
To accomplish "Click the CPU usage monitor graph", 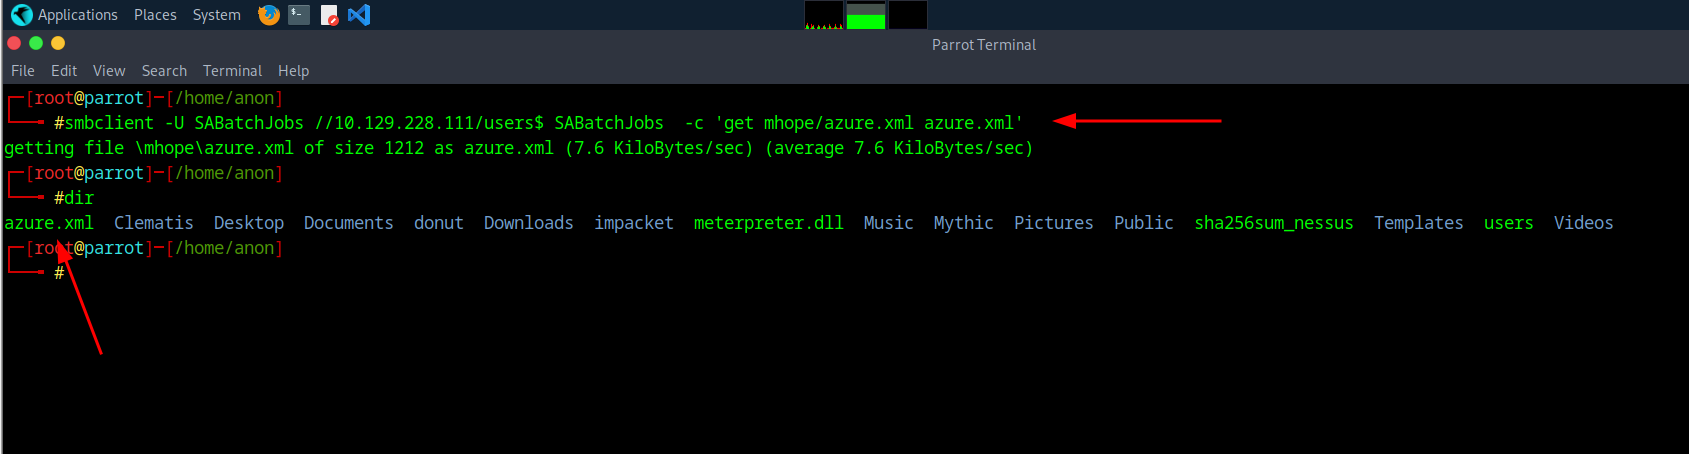I will 824,15.
